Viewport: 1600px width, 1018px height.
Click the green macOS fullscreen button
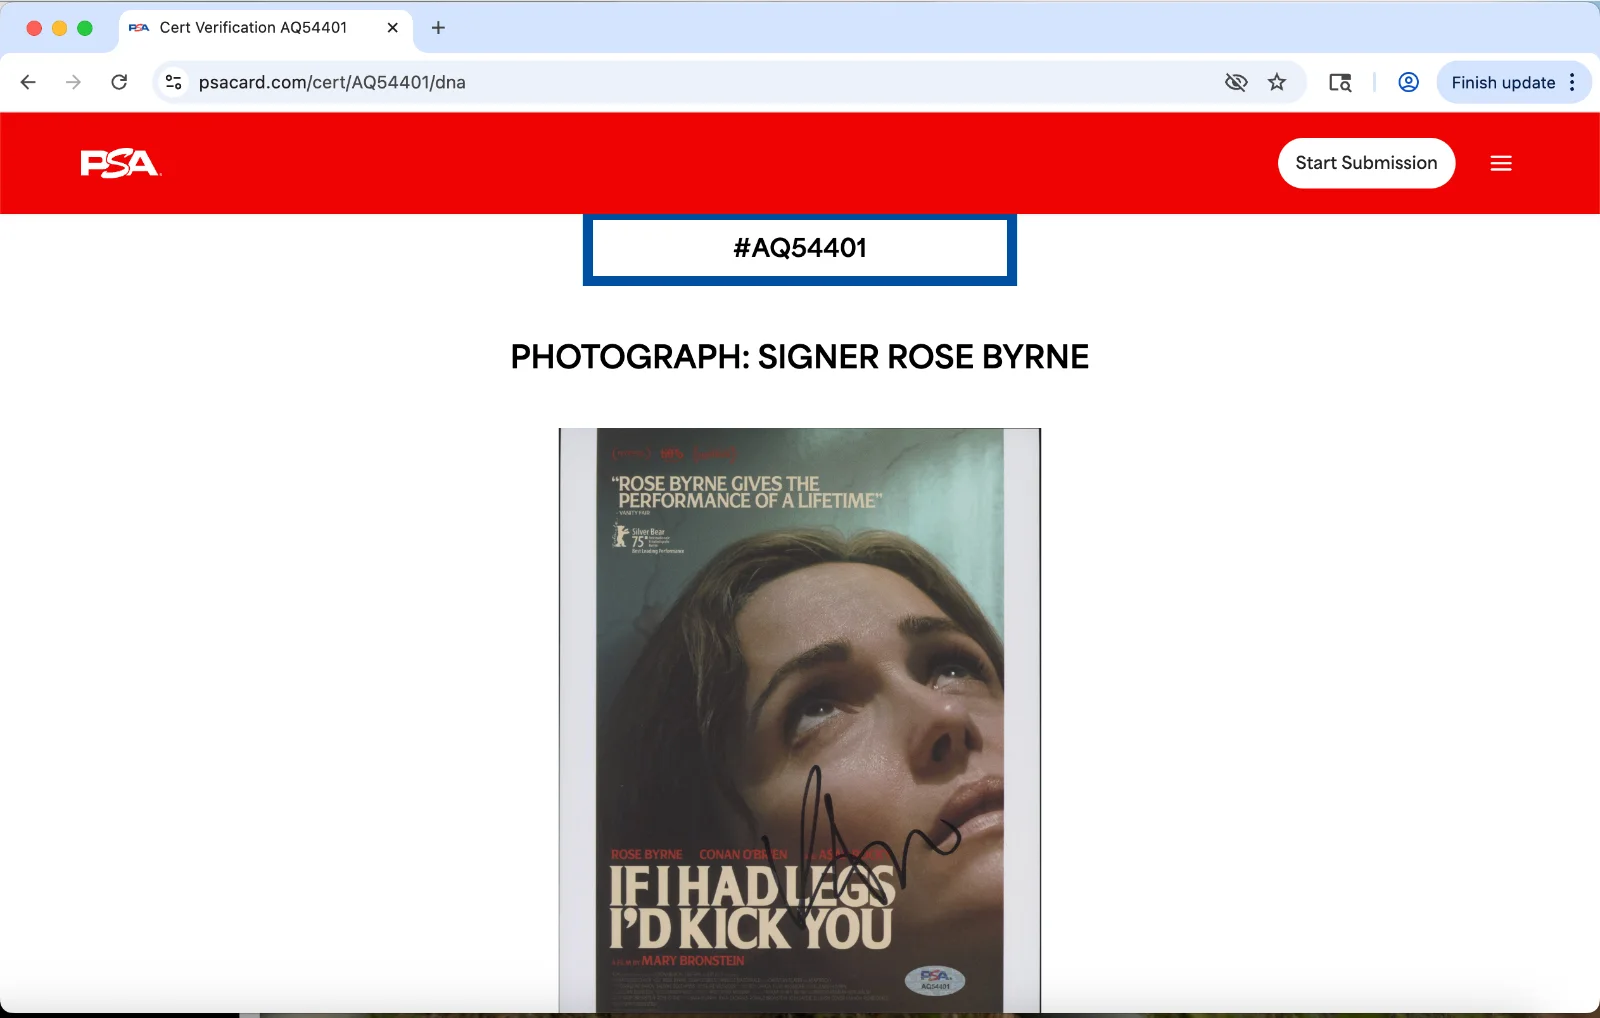tap(85, 28)
